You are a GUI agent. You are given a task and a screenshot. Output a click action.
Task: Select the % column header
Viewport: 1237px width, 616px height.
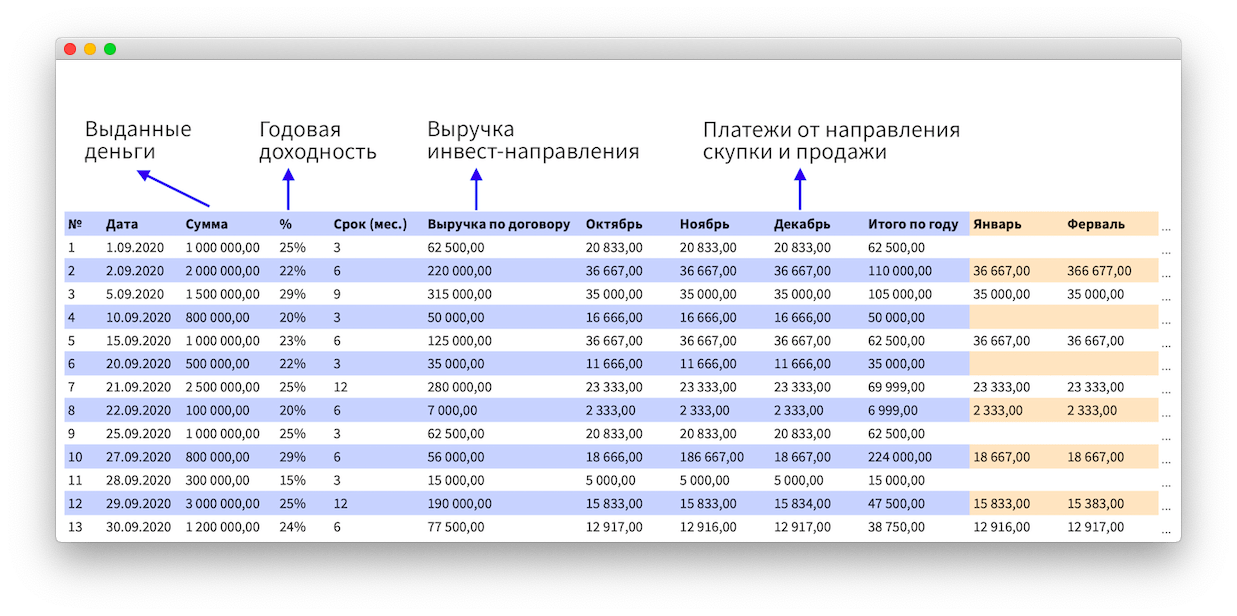point(286,224)
